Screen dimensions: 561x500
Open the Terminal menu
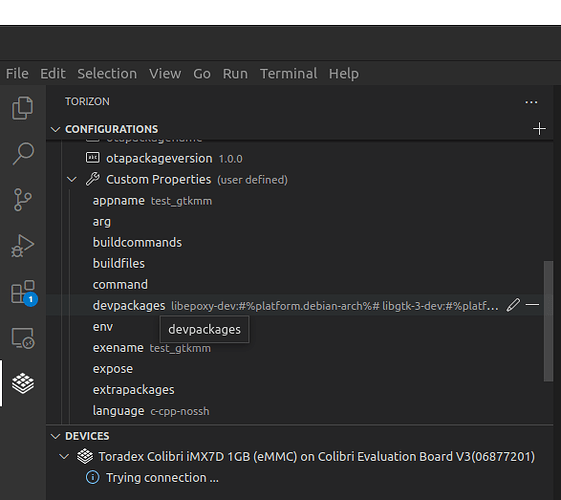click(288, 74)
